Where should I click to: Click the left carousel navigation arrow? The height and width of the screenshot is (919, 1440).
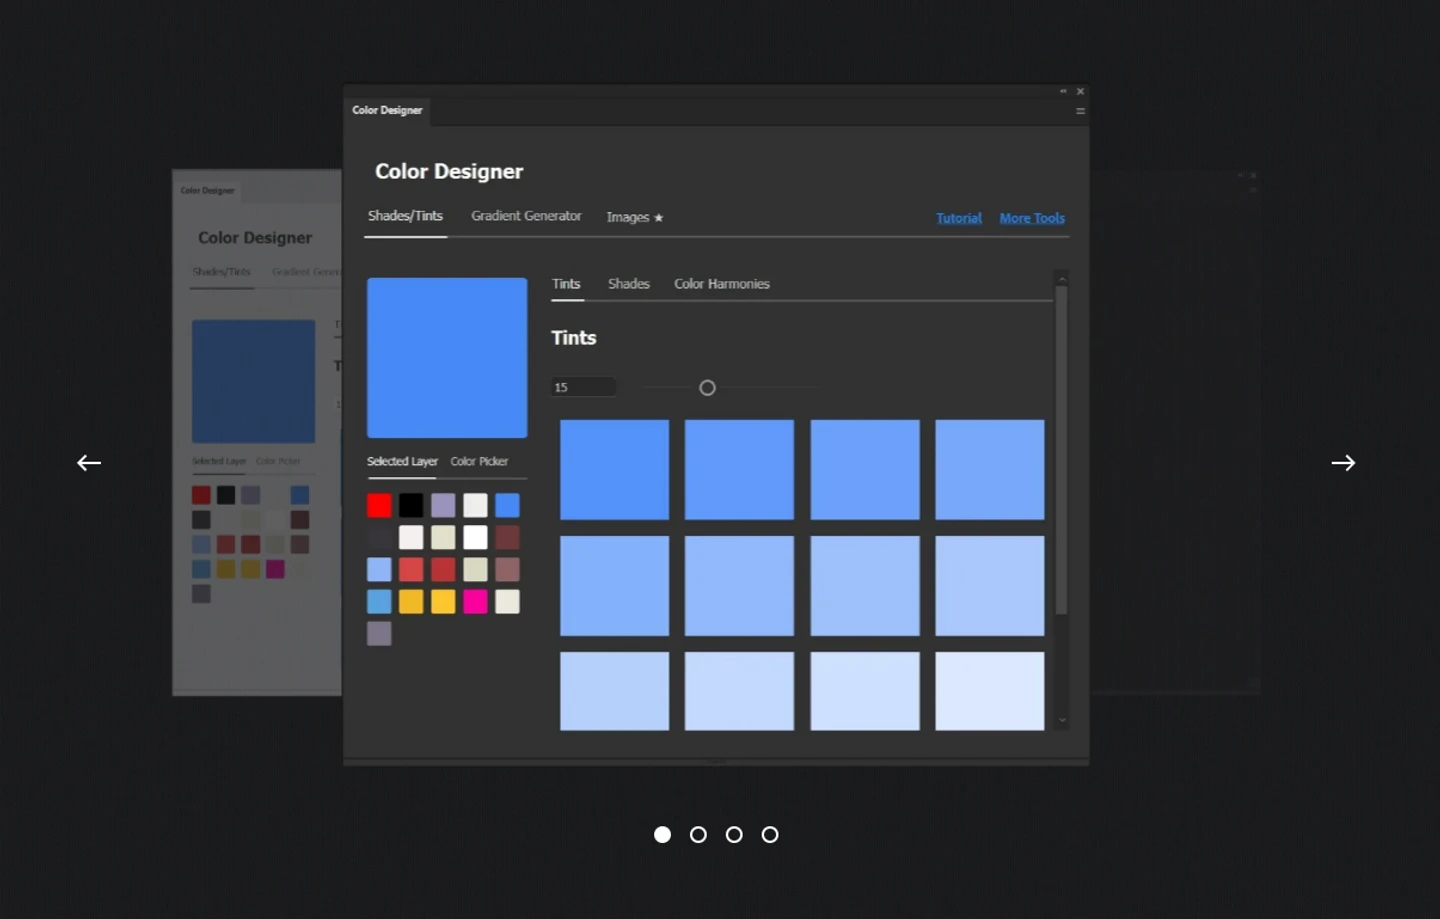point(89,462)
